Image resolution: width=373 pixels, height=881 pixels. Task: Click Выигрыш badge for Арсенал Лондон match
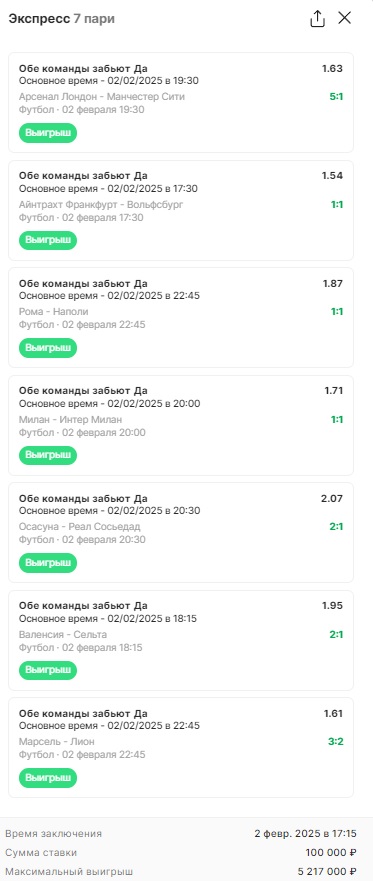pos(48,133)
